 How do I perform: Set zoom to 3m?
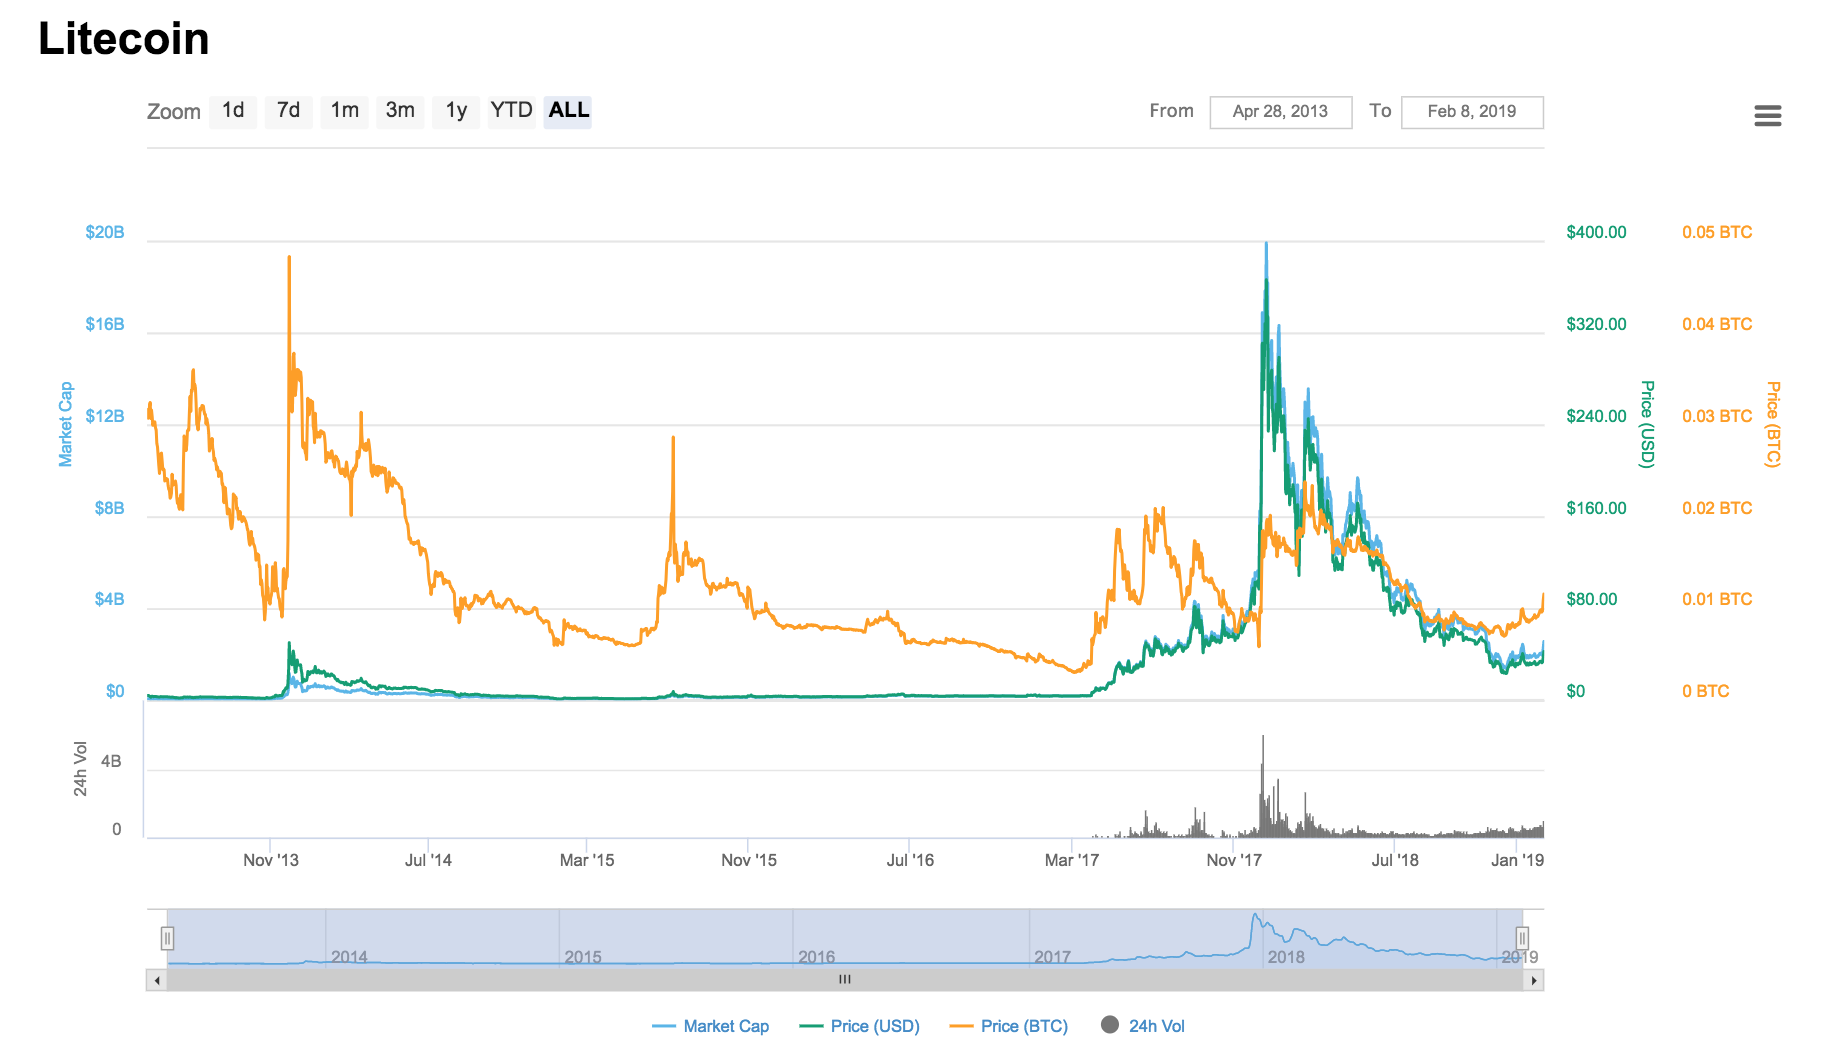tap(400, 111)
